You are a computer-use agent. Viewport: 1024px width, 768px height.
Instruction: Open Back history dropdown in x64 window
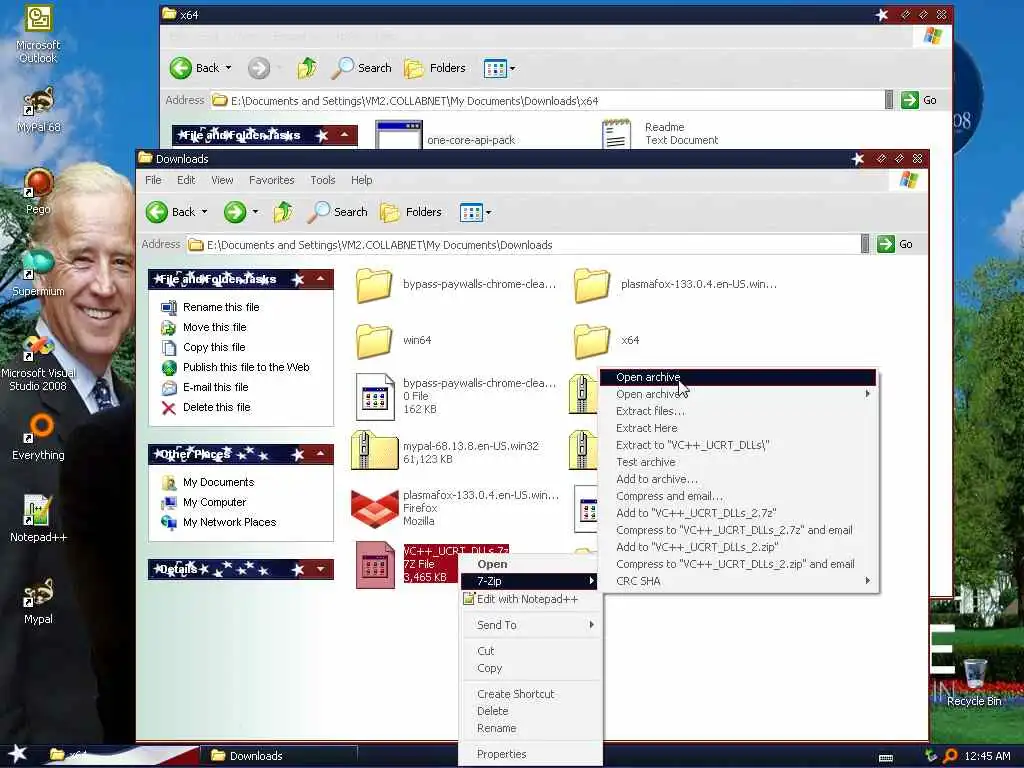229,68
